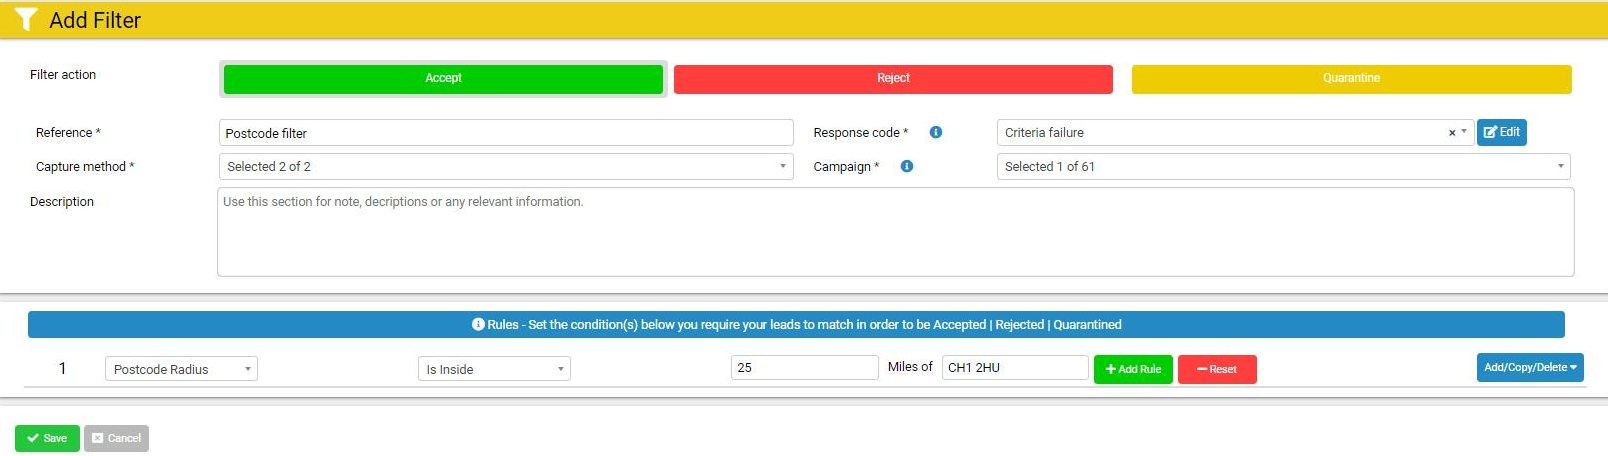Image resolution: width=1608 pixels, height=456 pixels.
Task: Click the Edit response code button
Action: pos(1502,132)
